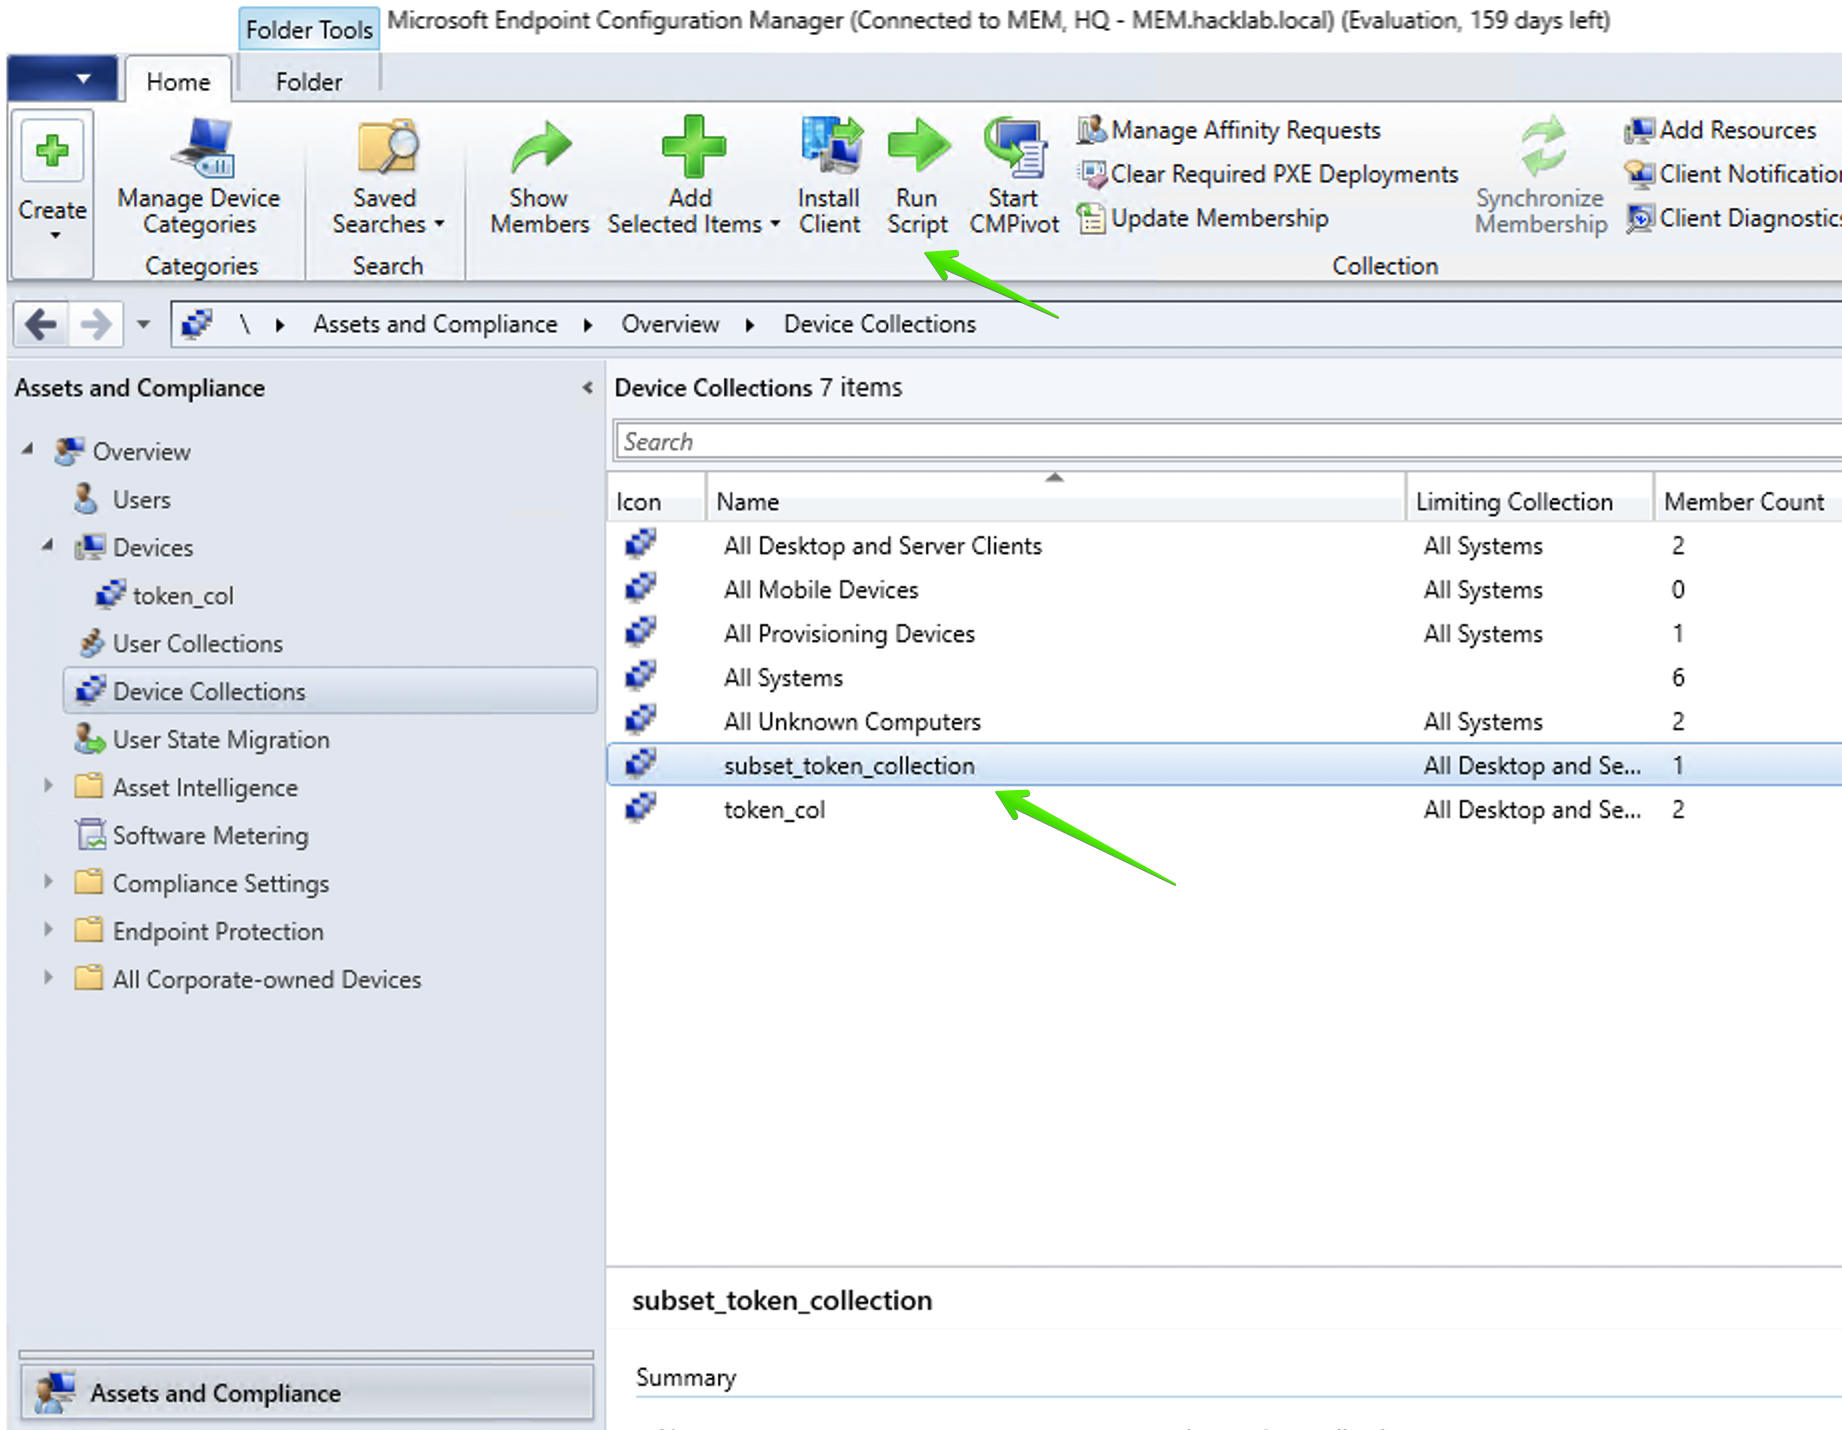
Task: Open the blue application menu button
Action: click(62, 78)
